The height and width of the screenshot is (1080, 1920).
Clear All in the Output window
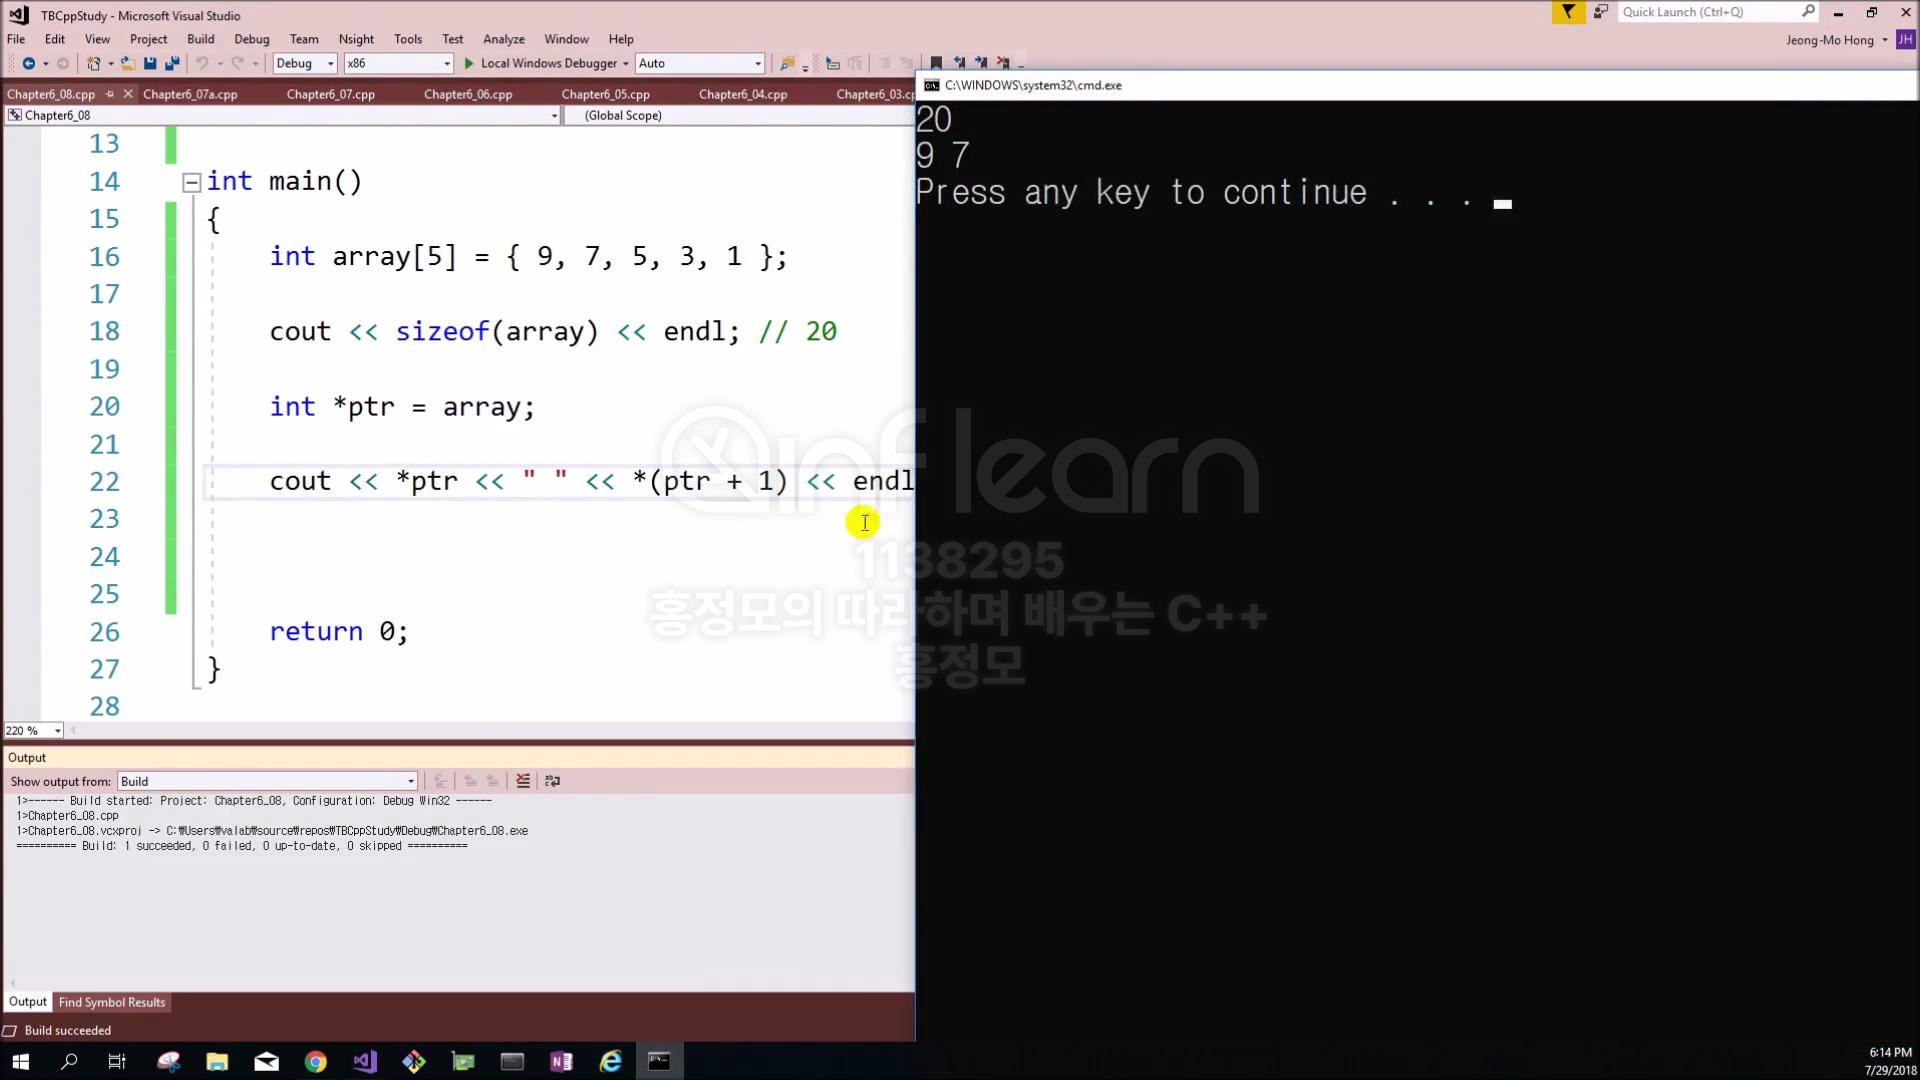[523, 781]
